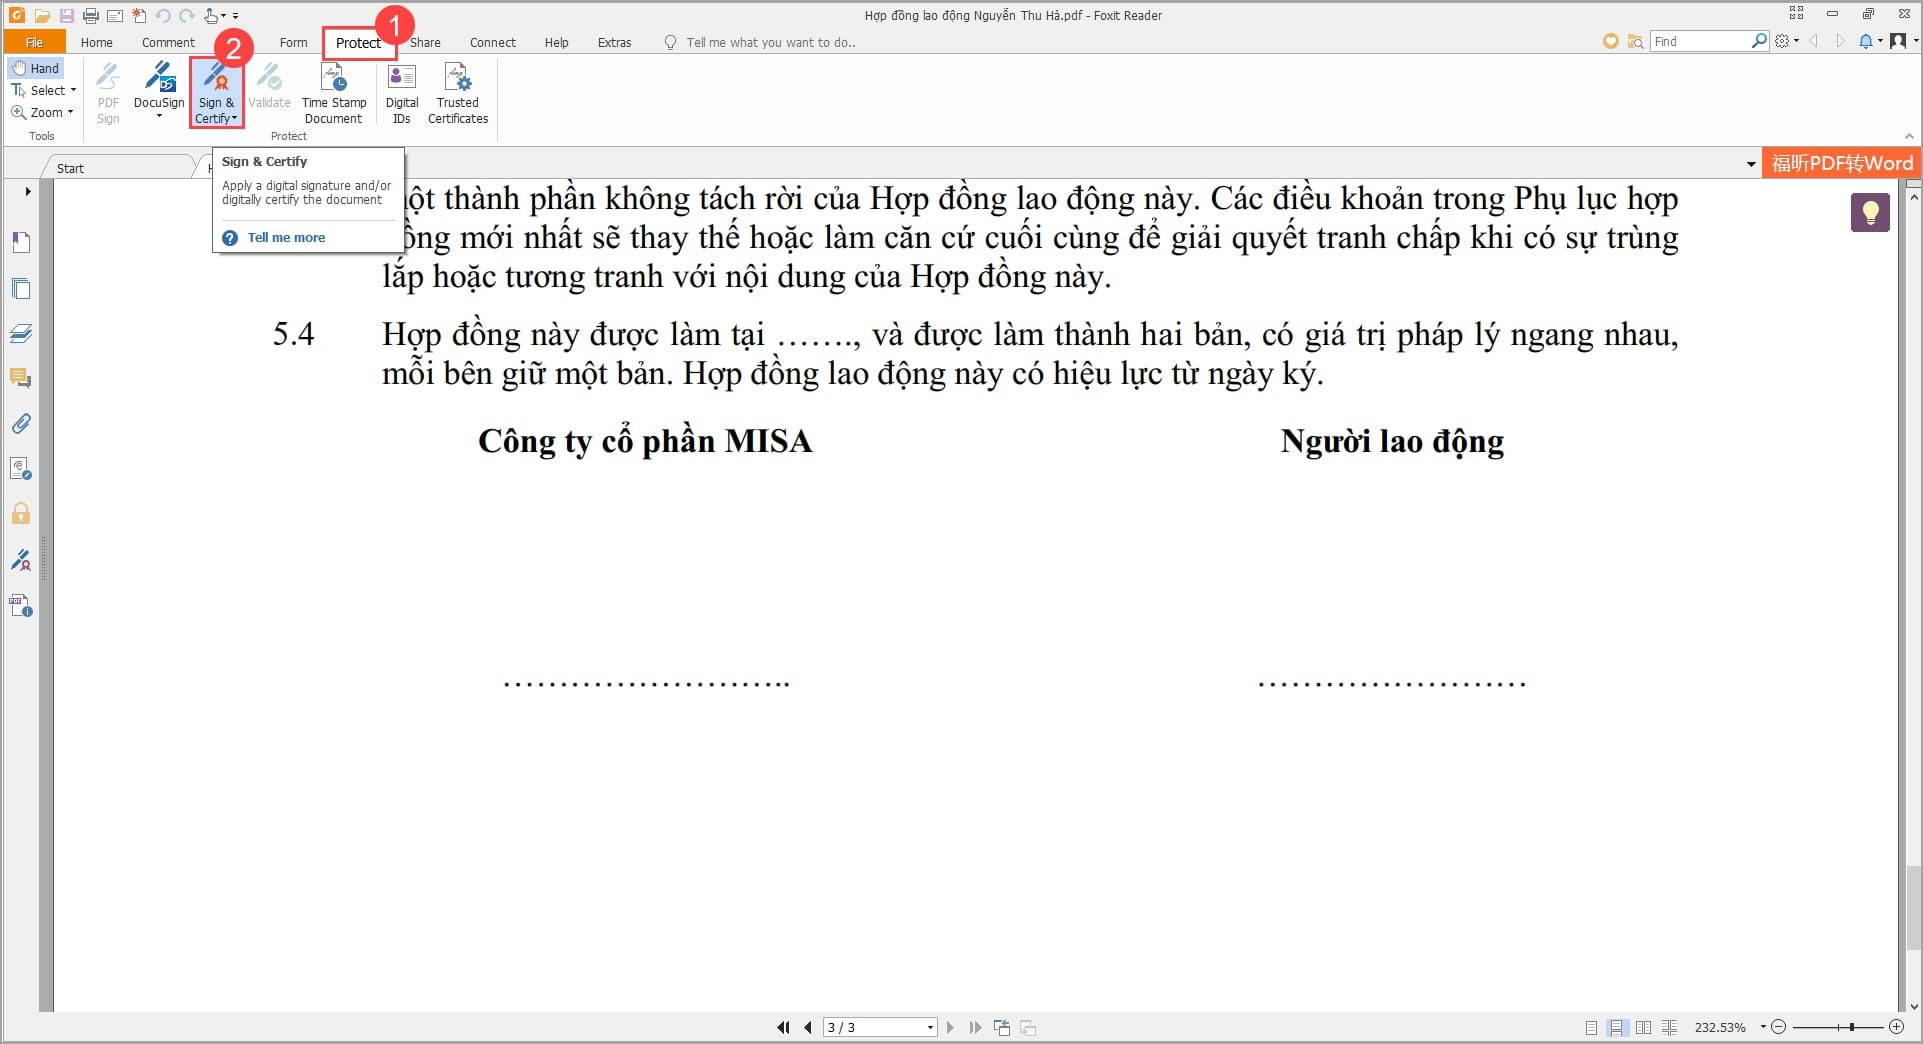Click the Time Stamp Document tool
The width and height of the screenshot is (1923, 1044).
334,92
